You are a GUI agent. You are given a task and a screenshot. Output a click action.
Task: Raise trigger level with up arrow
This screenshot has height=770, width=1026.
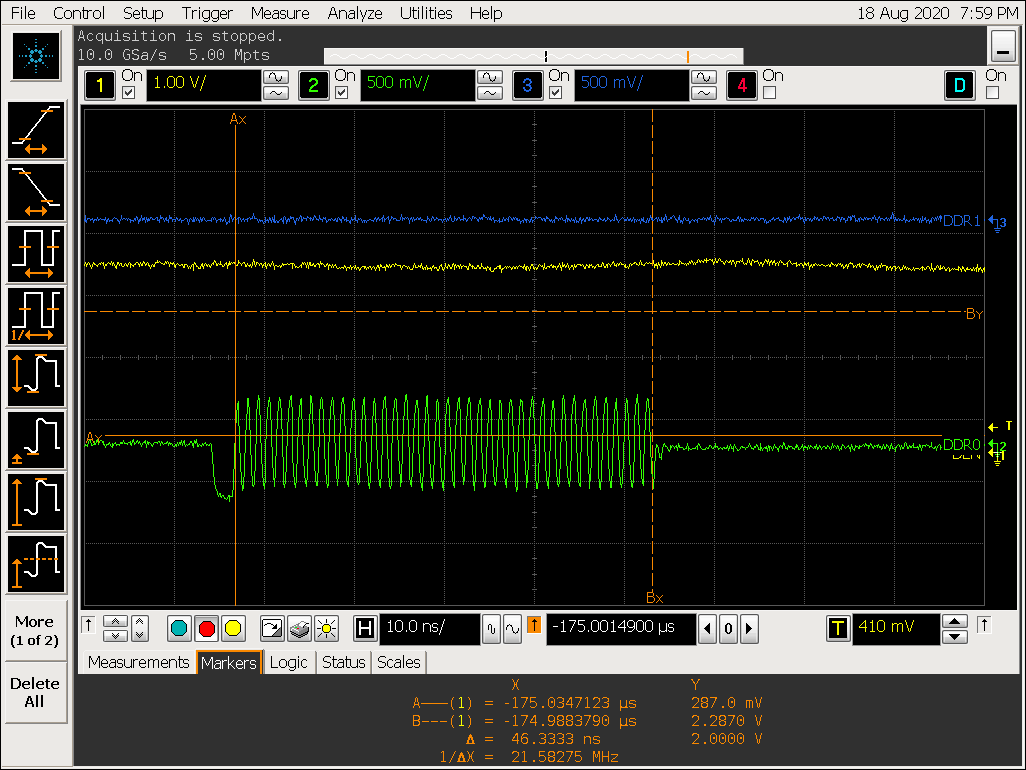[955, 621]
